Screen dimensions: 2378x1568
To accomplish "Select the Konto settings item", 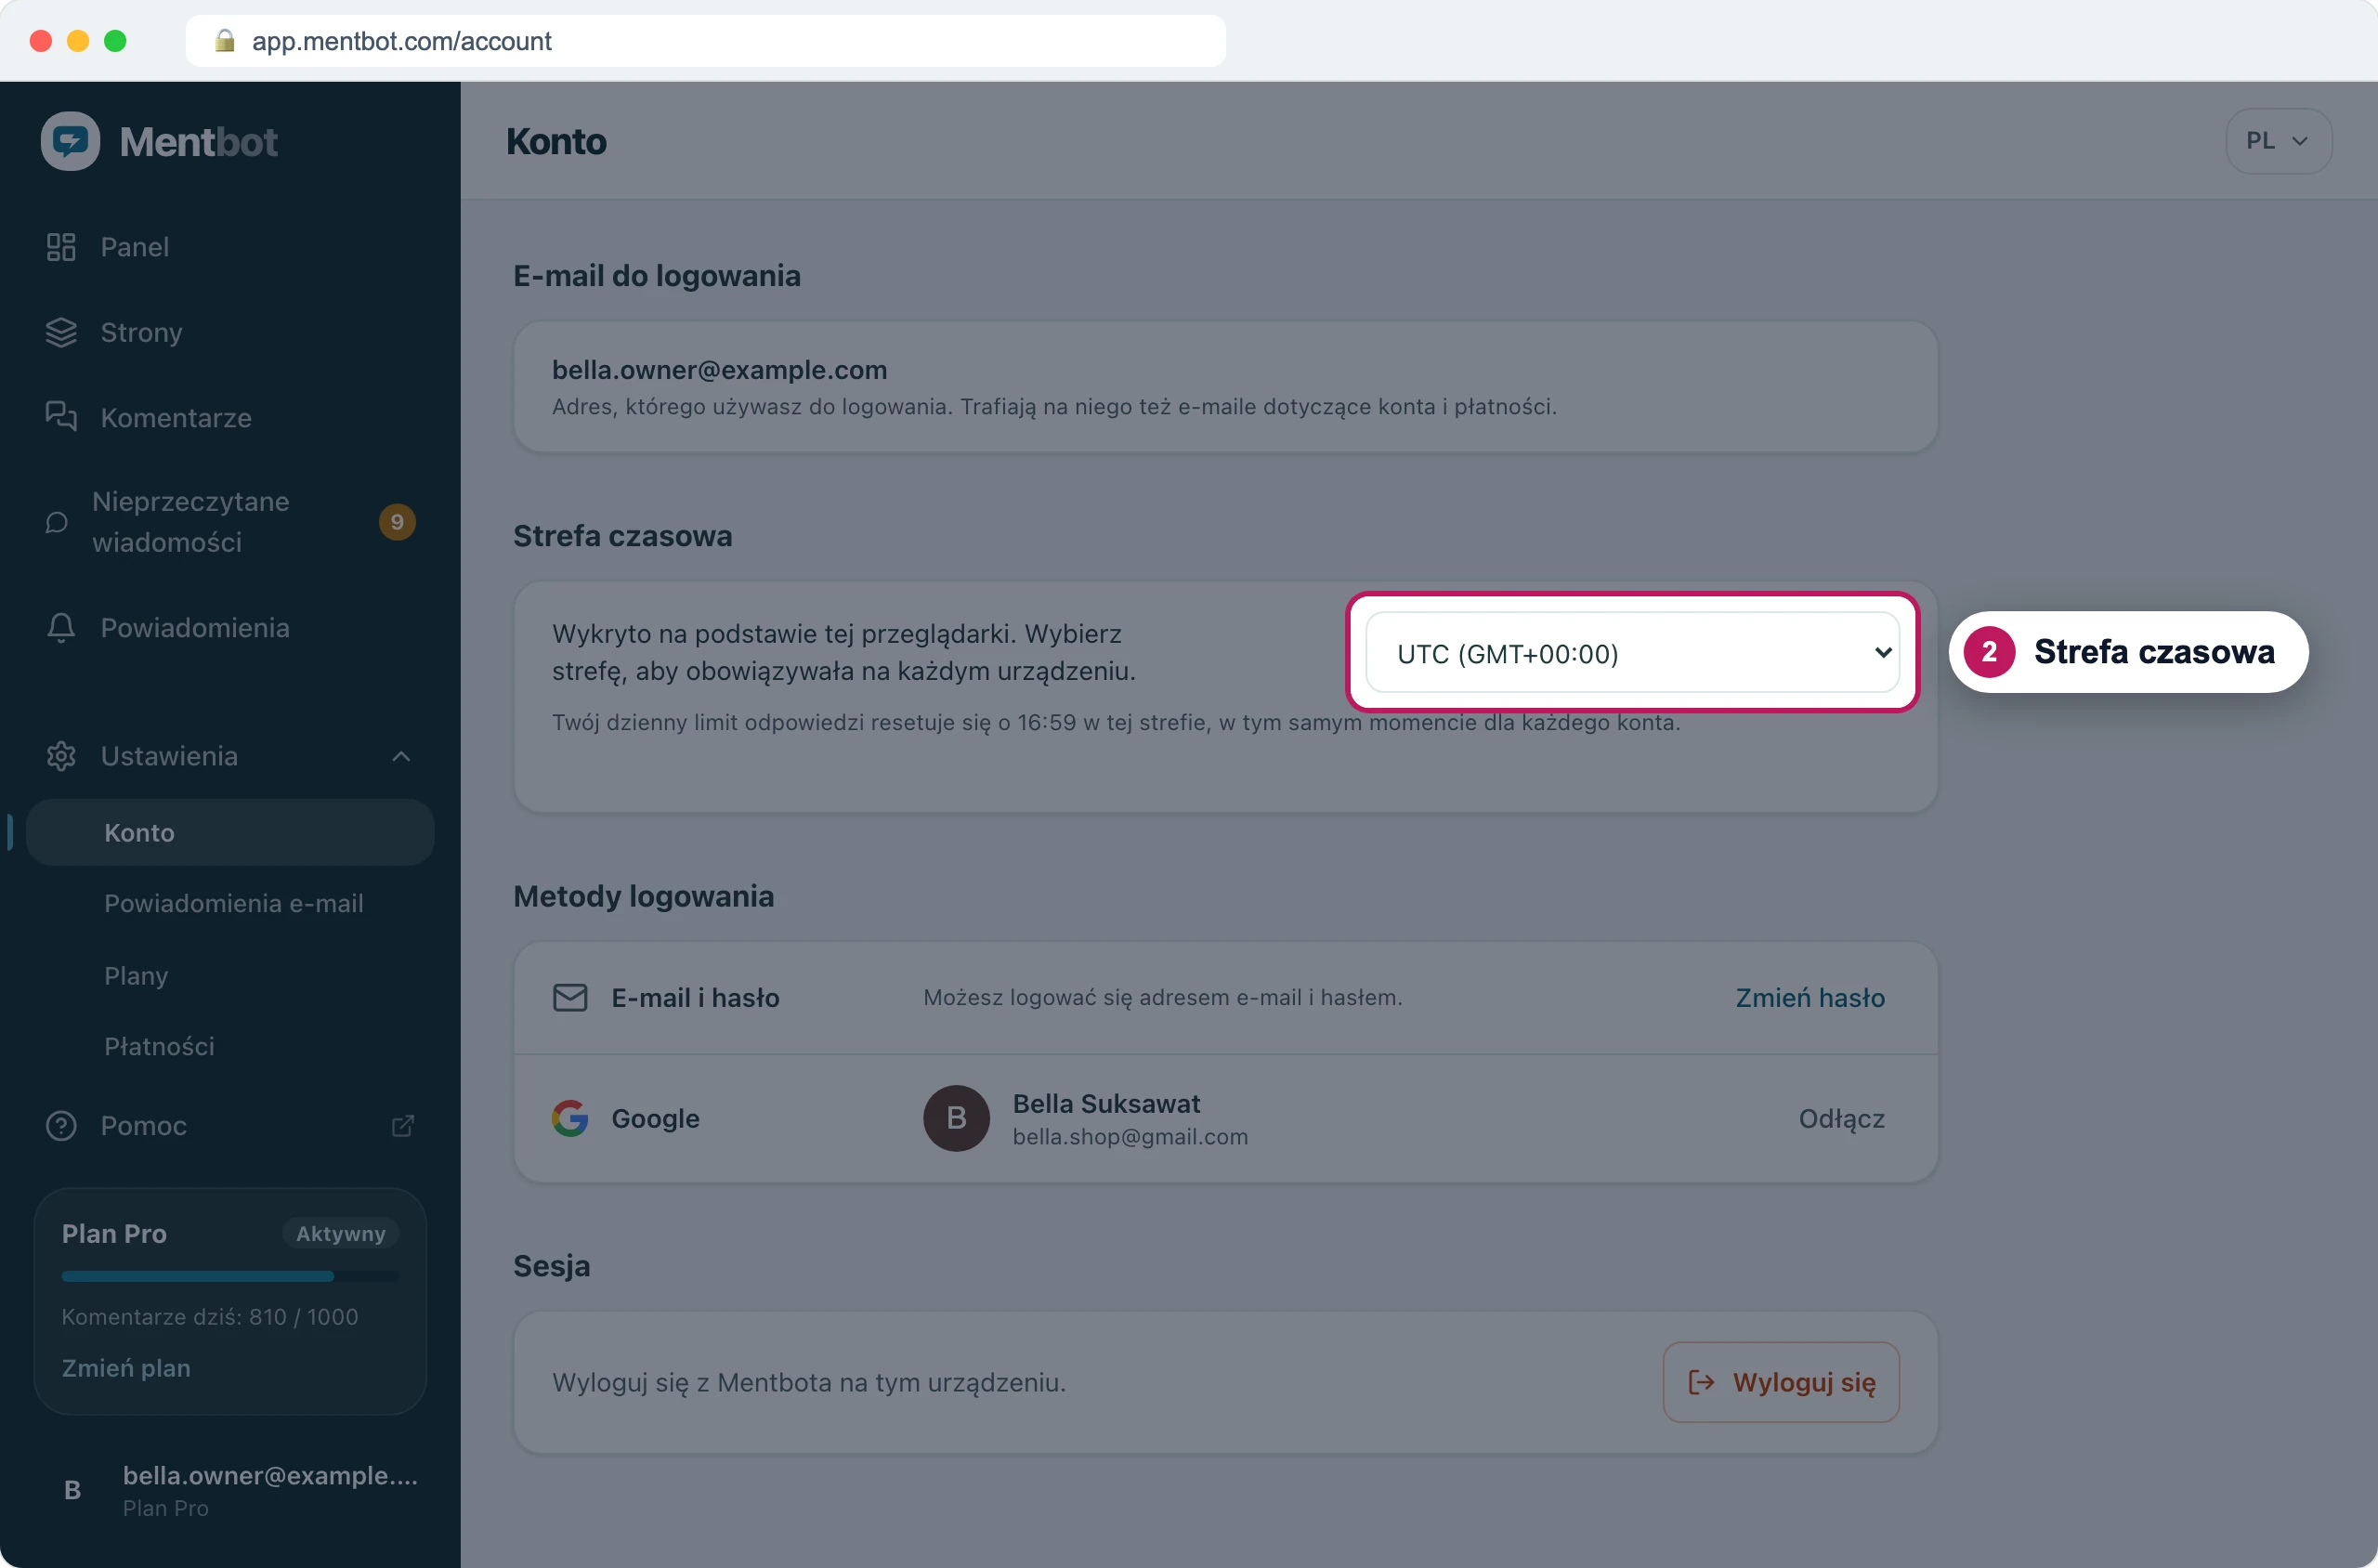I will [x=230, y=832].
